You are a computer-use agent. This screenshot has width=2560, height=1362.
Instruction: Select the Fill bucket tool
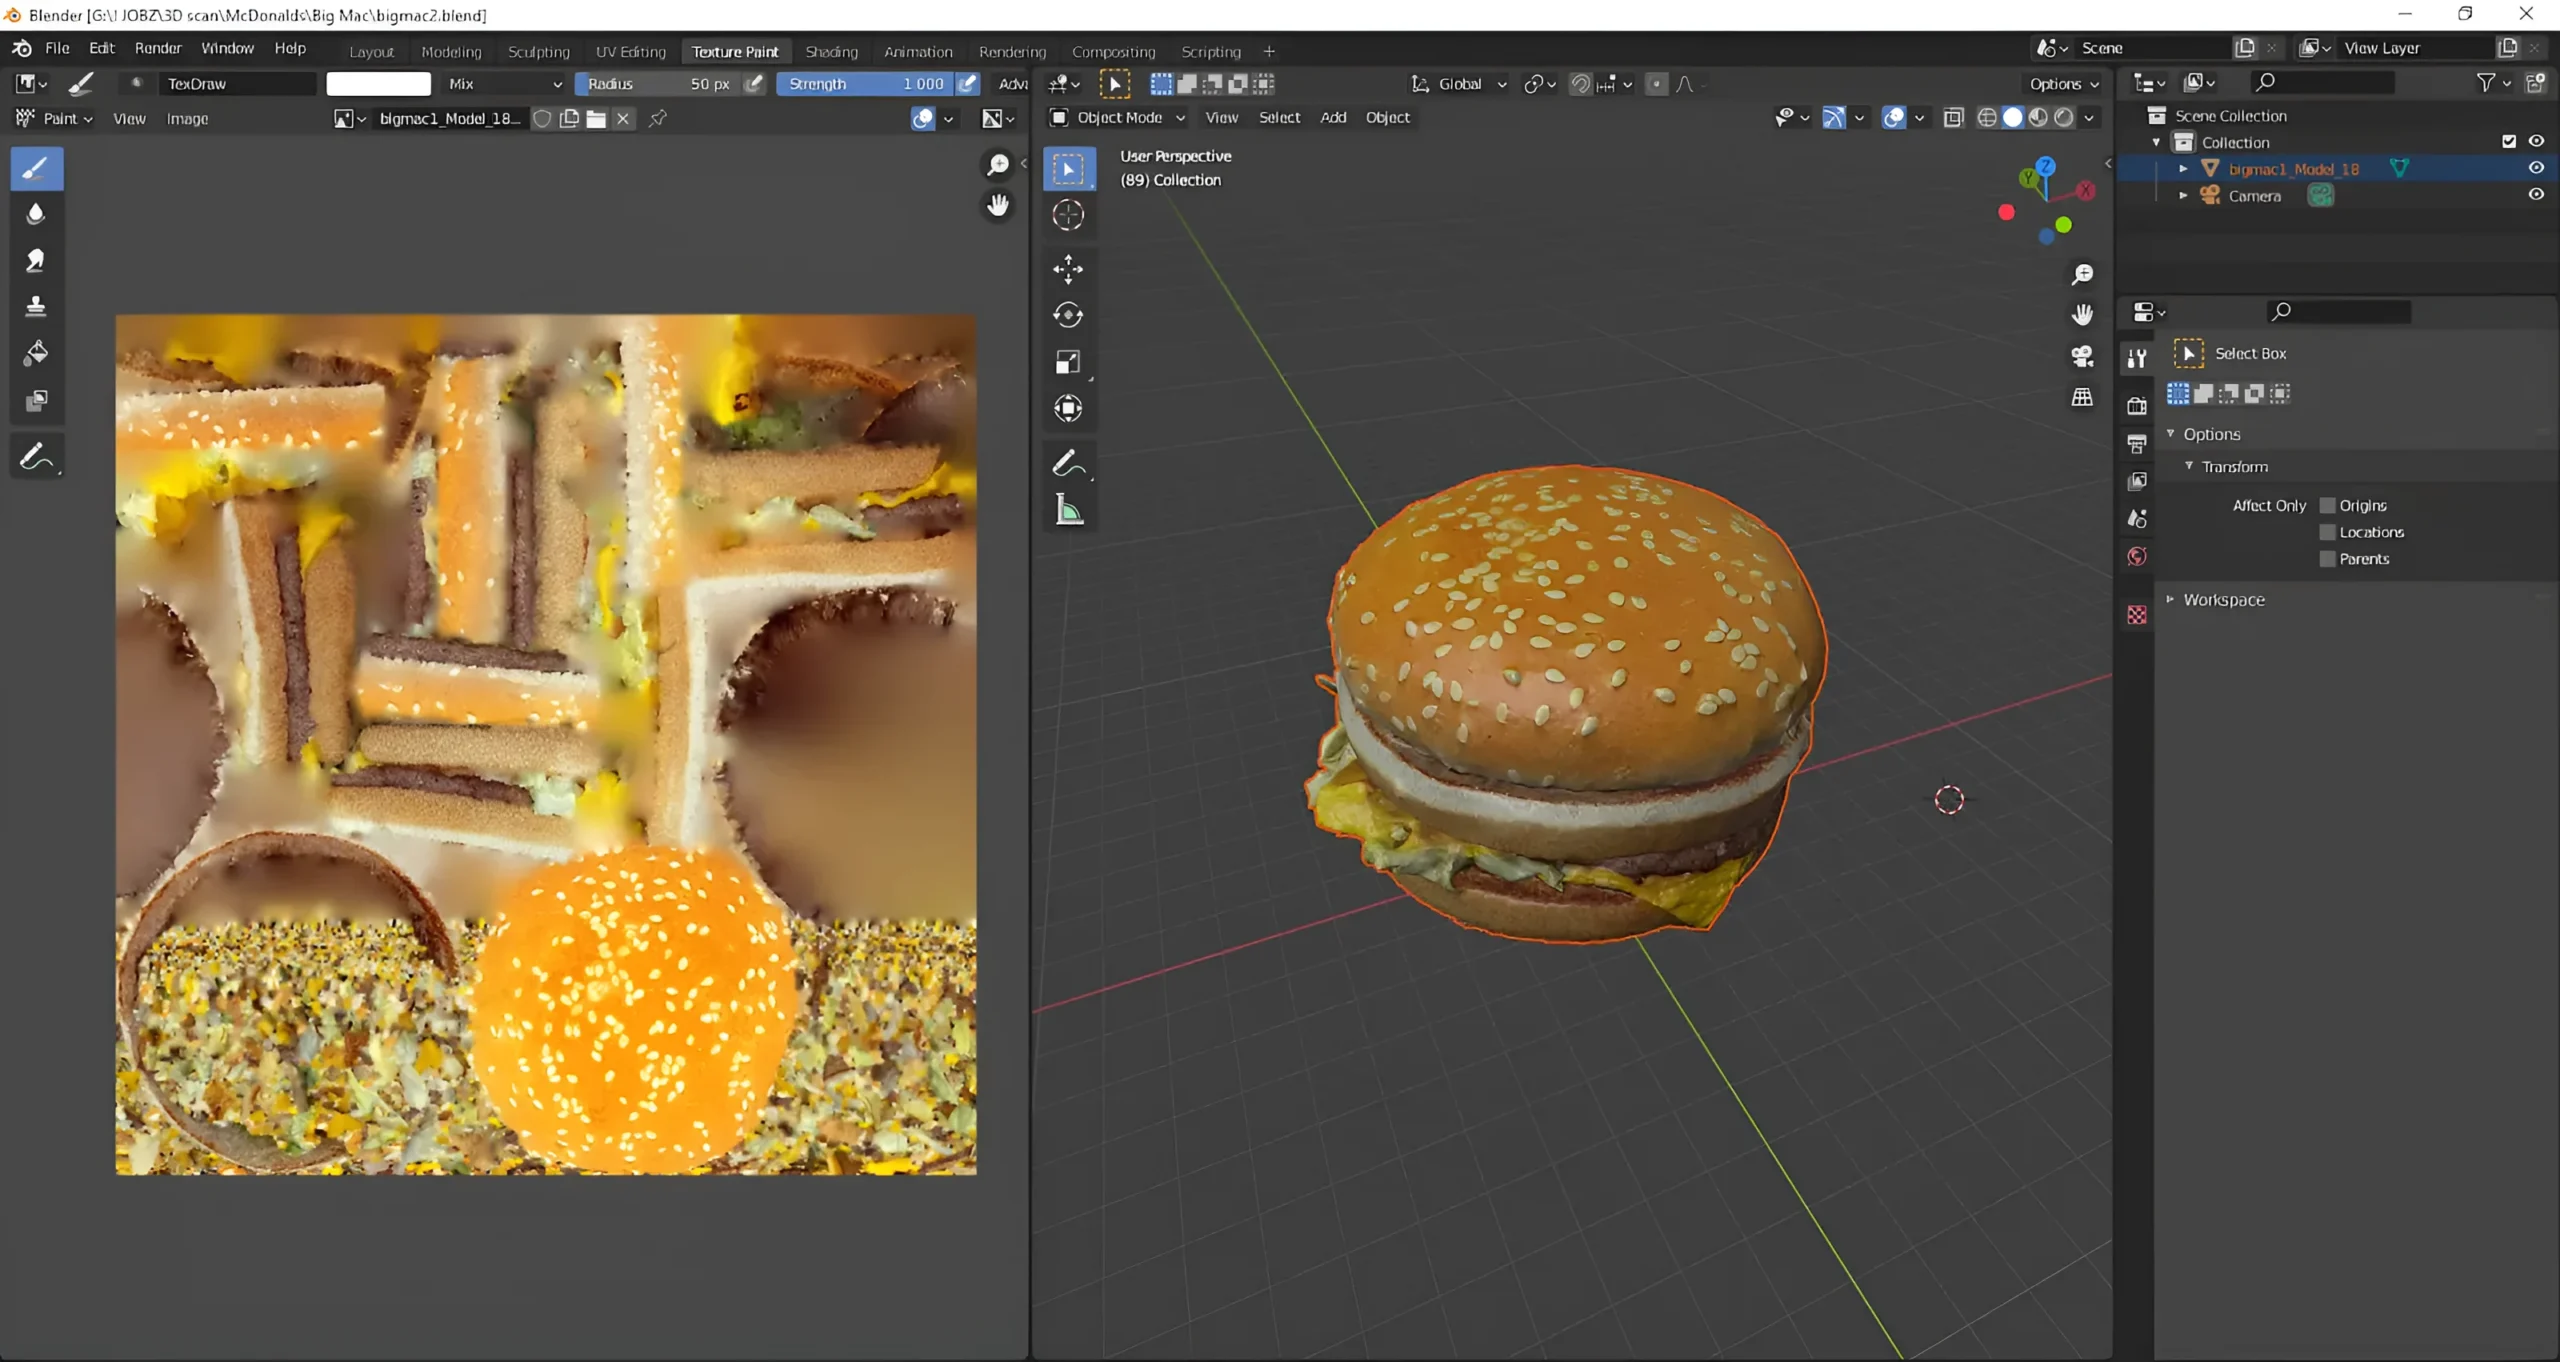click(36, 353)
